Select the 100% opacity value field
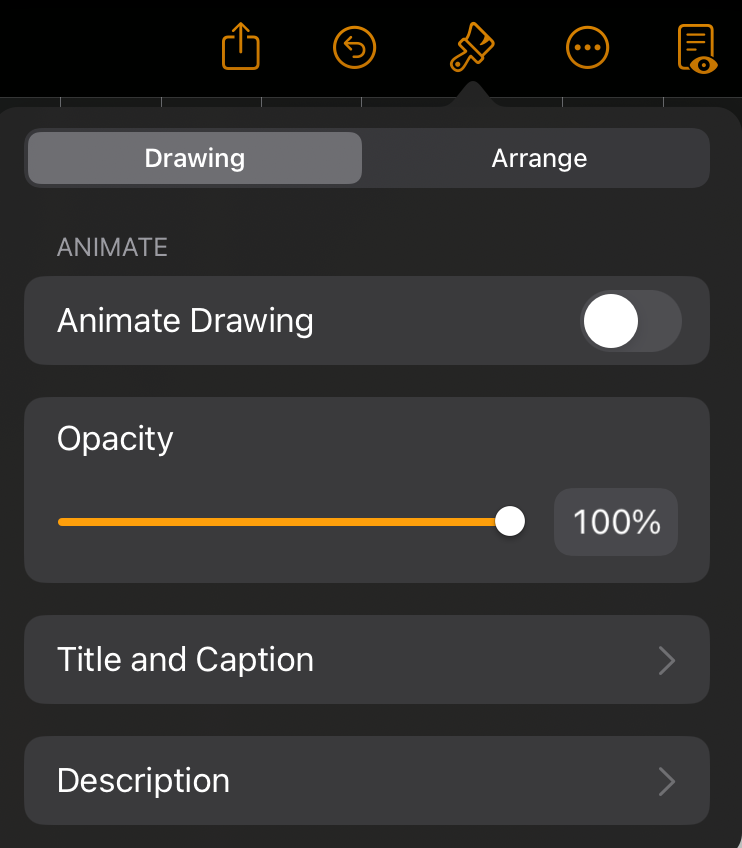 coord(616,522)
